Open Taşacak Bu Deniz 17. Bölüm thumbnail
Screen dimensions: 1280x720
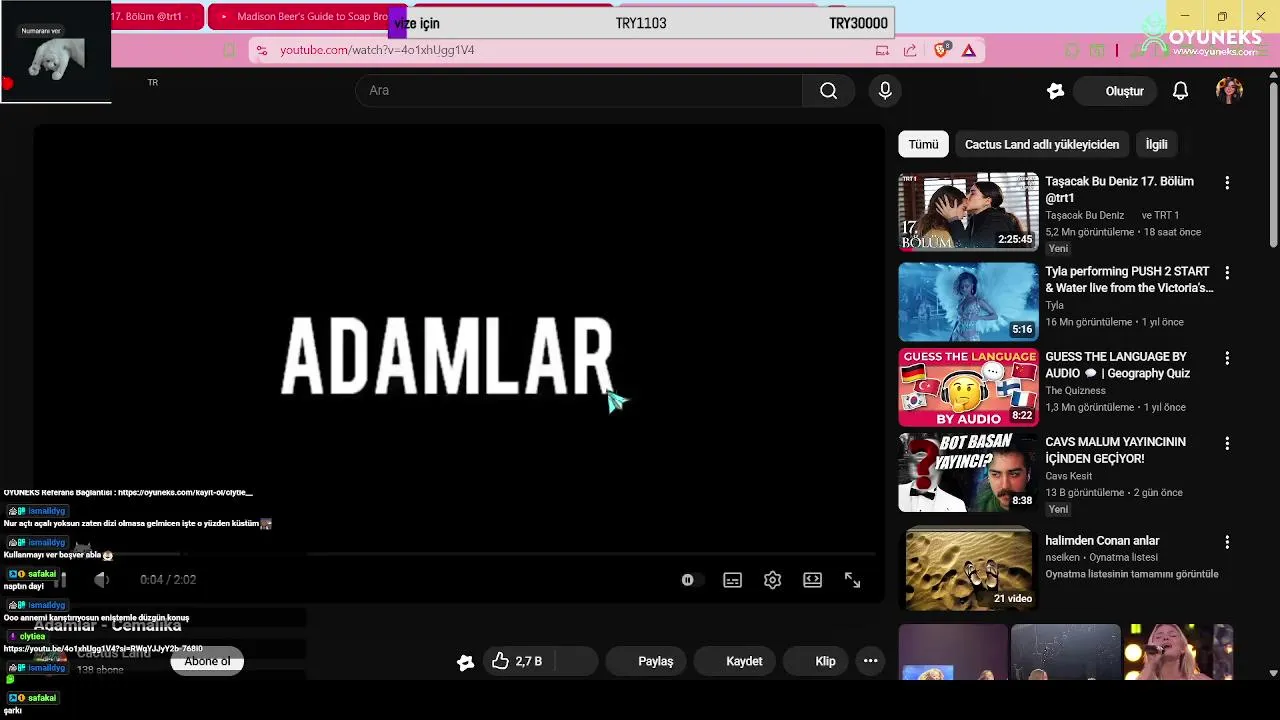(968, 212)
